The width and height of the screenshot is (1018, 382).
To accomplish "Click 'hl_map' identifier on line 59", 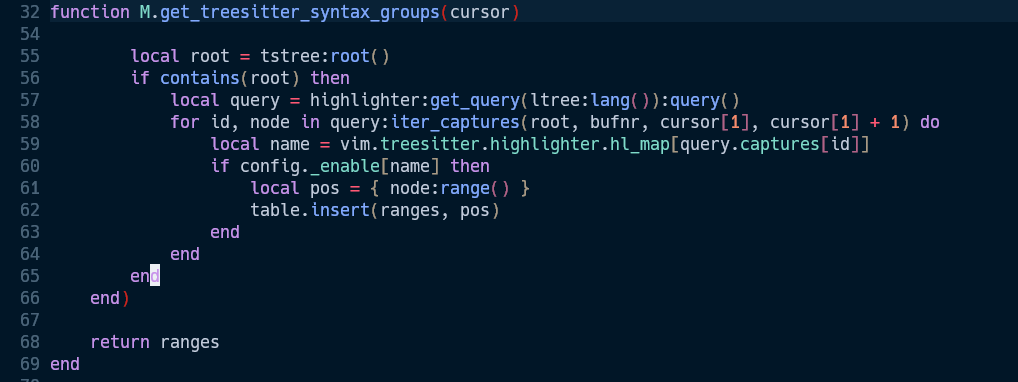I will point(639,144).
